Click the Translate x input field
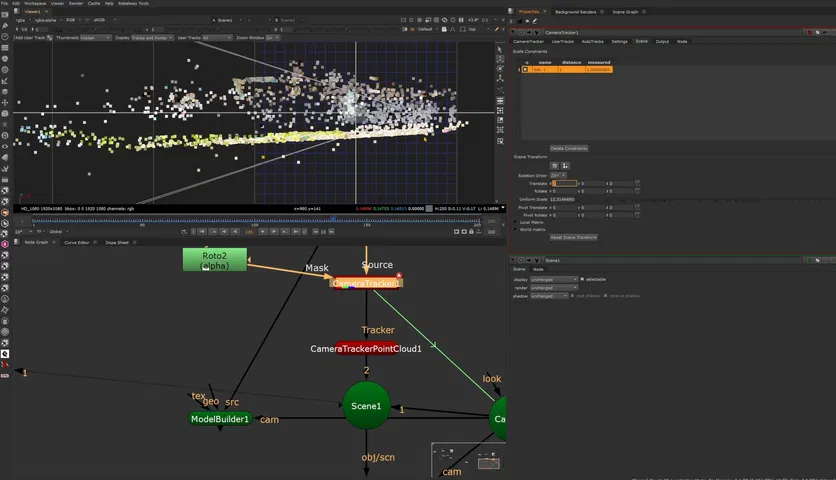 point(565,183)
